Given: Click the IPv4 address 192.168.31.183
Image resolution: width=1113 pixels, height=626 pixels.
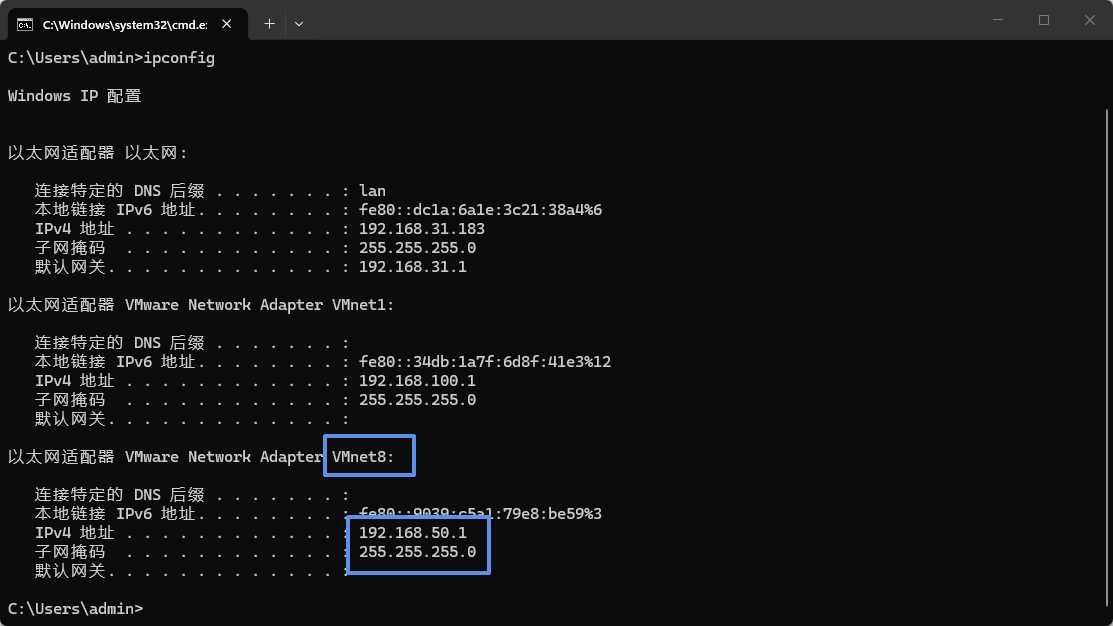Looking at the screenshot, I should (421, 229).
